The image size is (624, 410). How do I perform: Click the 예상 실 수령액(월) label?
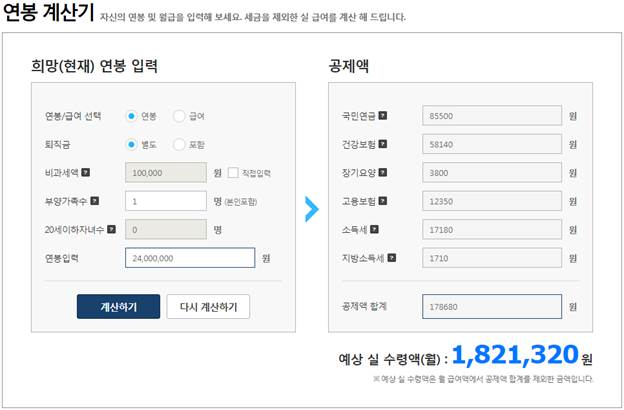389,359
